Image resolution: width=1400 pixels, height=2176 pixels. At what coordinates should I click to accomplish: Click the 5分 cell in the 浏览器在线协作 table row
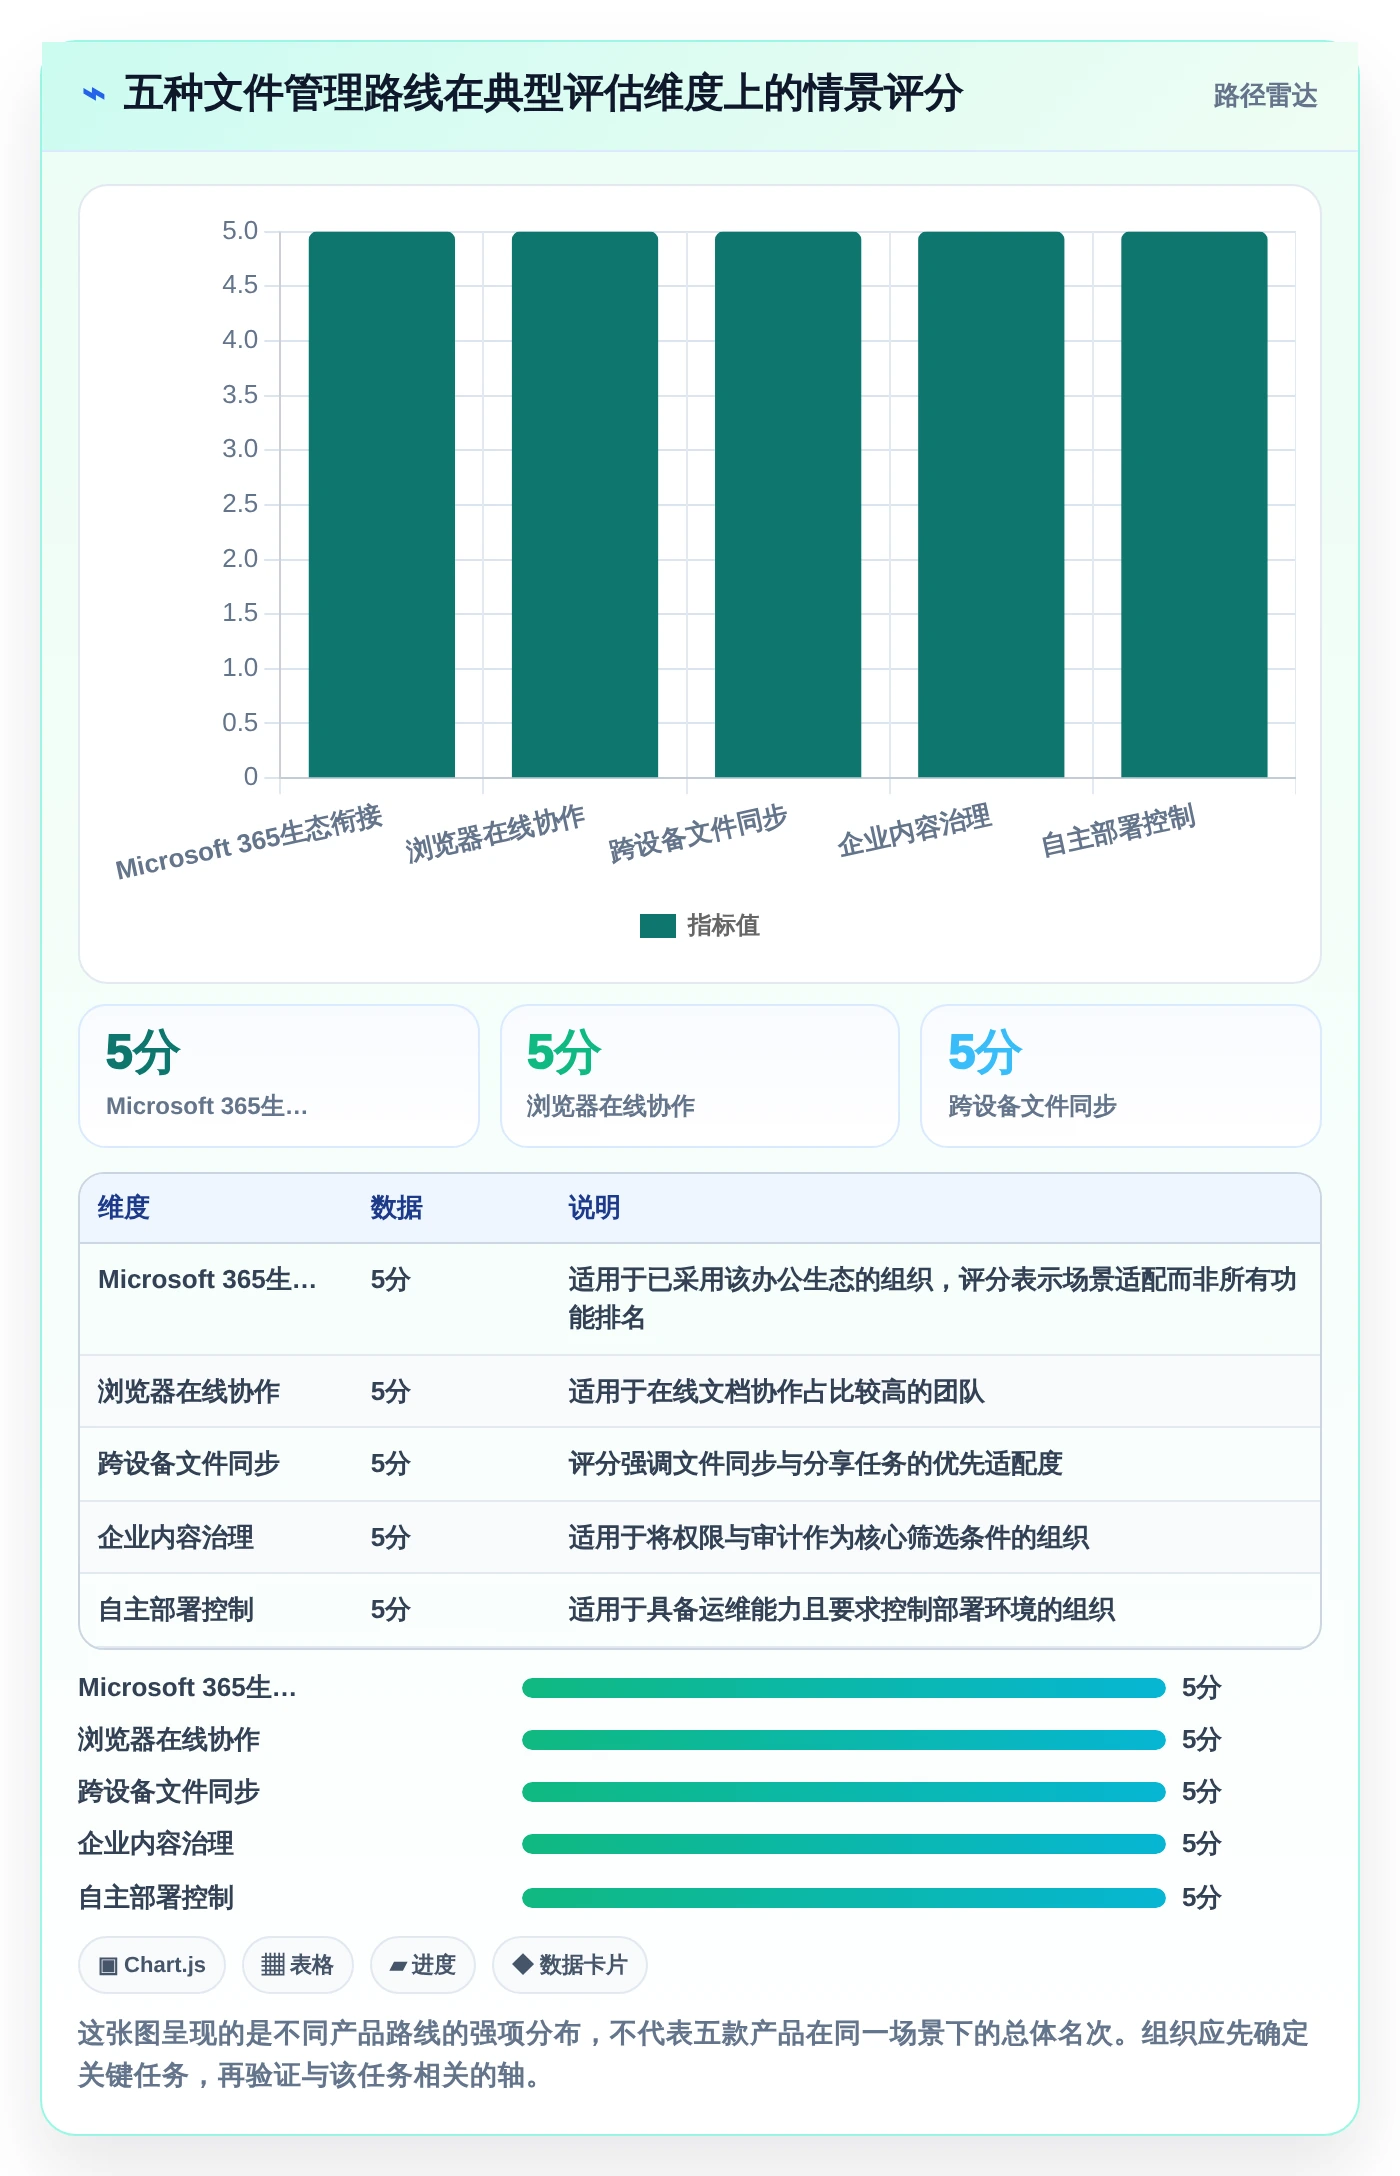(390, 1392)
